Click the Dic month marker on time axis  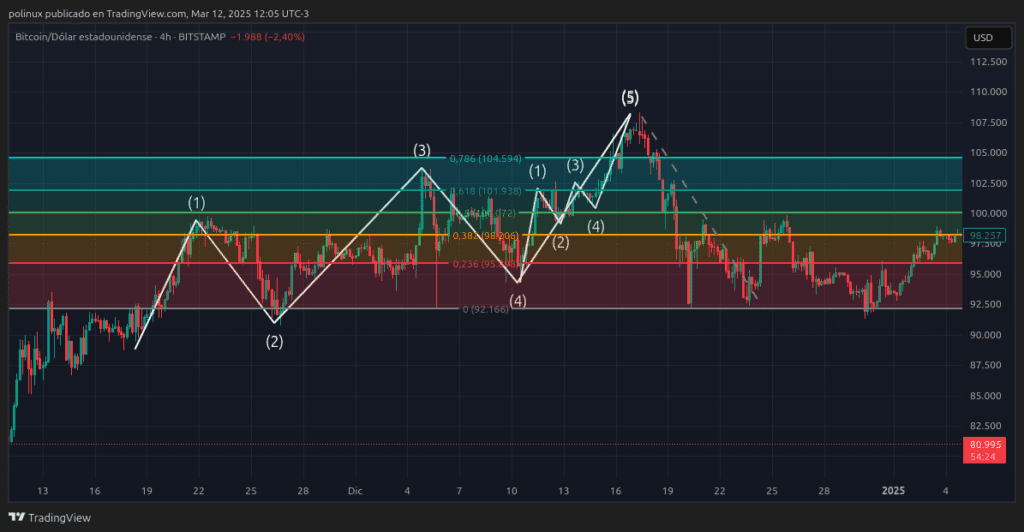pos(354,491)
